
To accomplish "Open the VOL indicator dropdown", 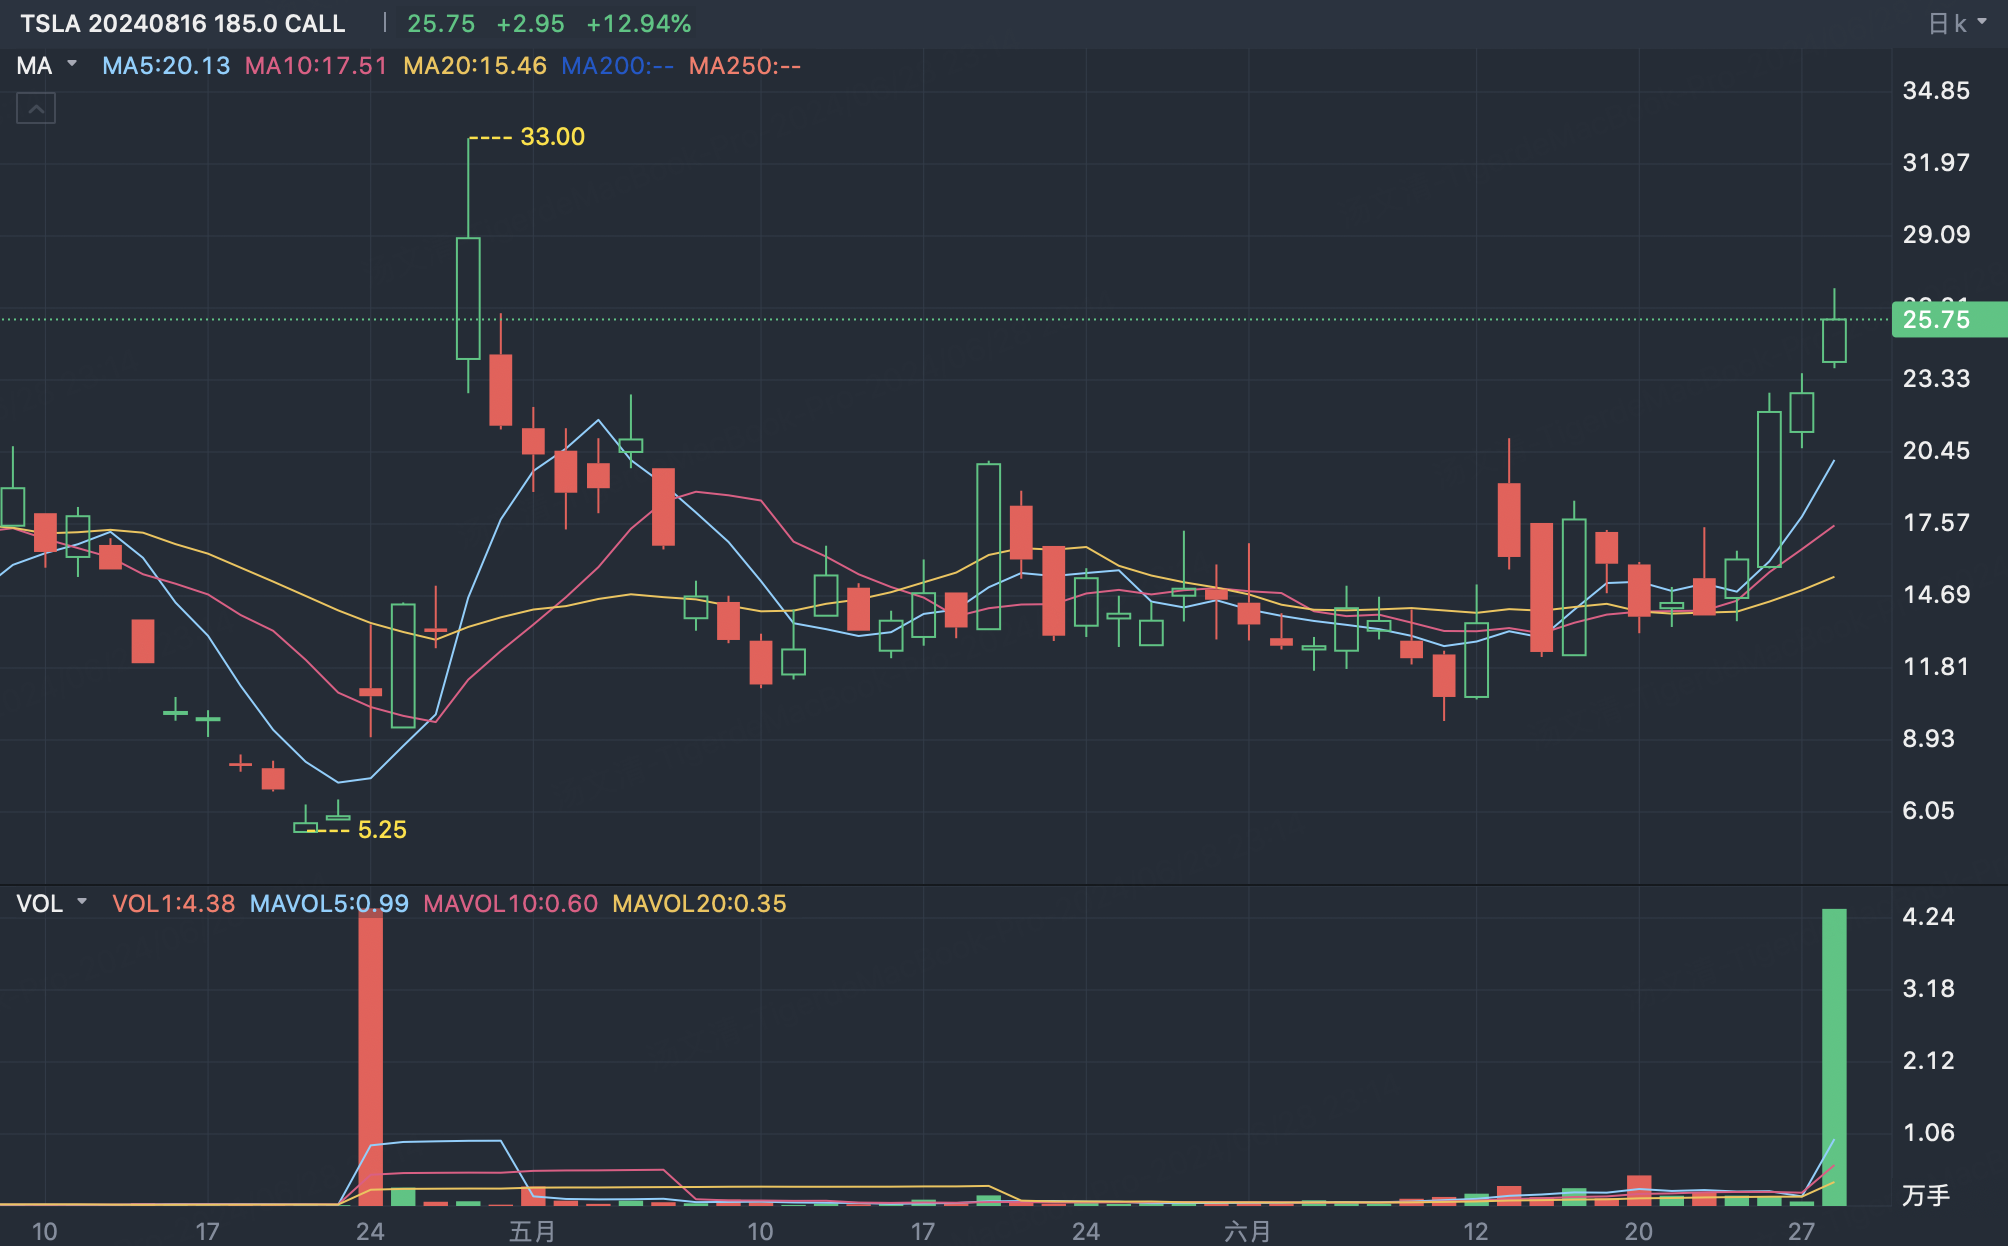I will pyautogui.click(x=52, y=903).
